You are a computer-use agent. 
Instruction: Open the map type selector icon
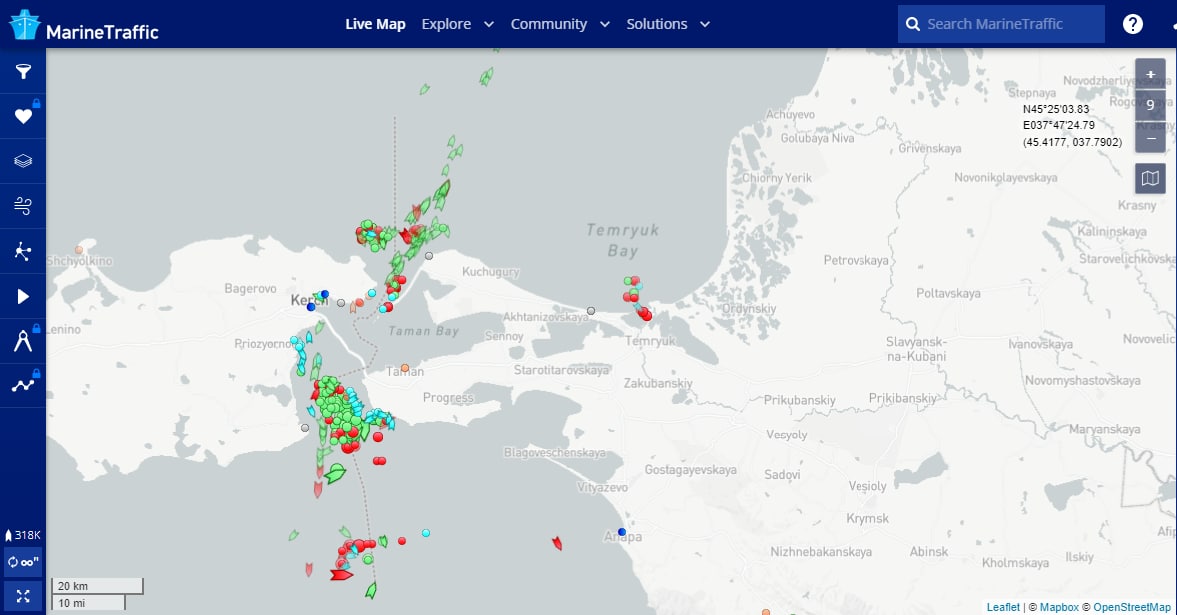point(1150,179)
